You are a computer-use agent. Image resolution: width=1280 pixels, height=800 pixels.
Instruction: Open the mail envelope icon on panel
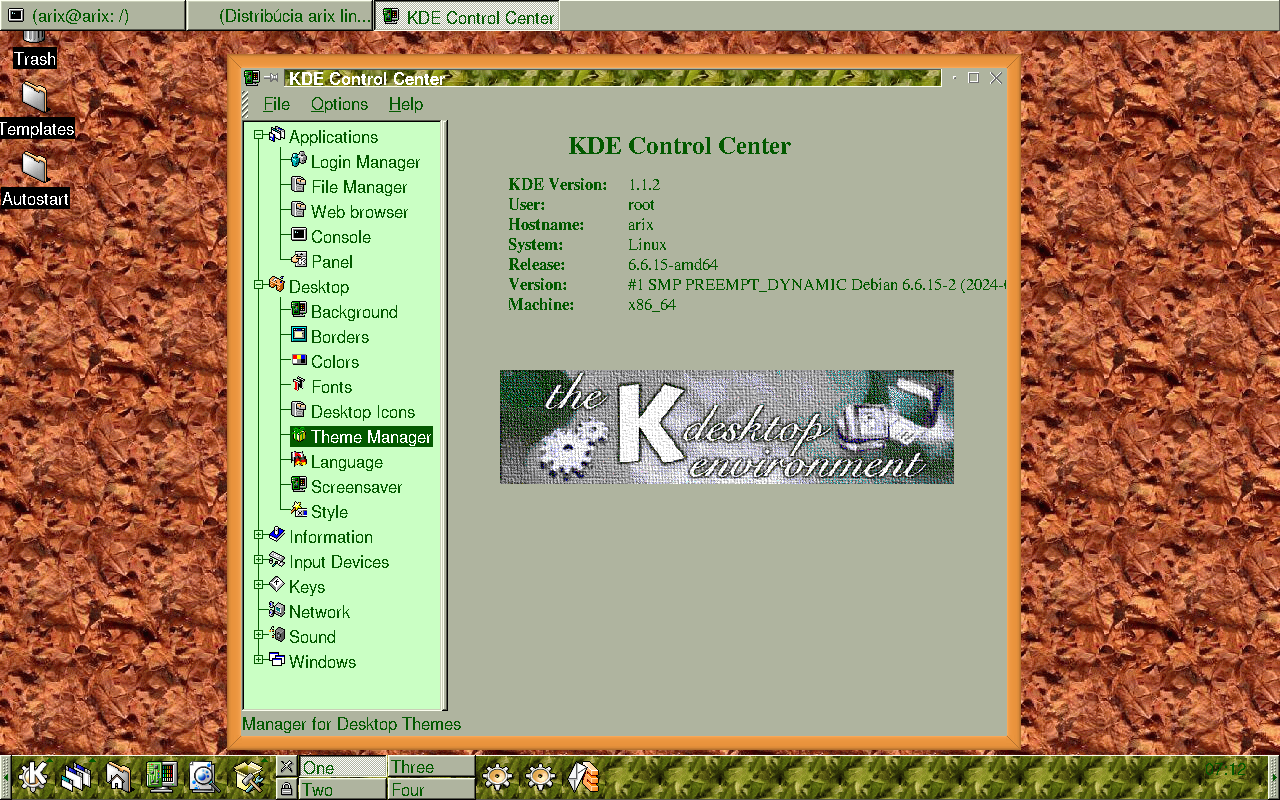pyautogui.click(x=584, y=777)
